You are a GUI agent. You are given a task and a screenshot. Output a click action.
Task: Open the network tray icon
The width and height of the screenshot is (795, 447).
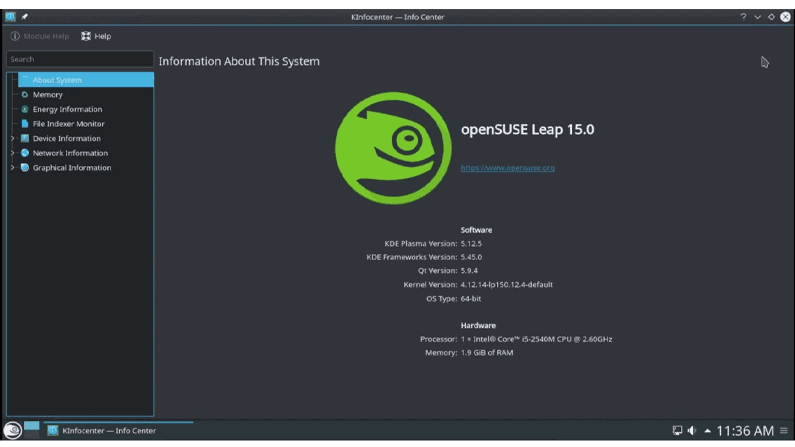677,431
